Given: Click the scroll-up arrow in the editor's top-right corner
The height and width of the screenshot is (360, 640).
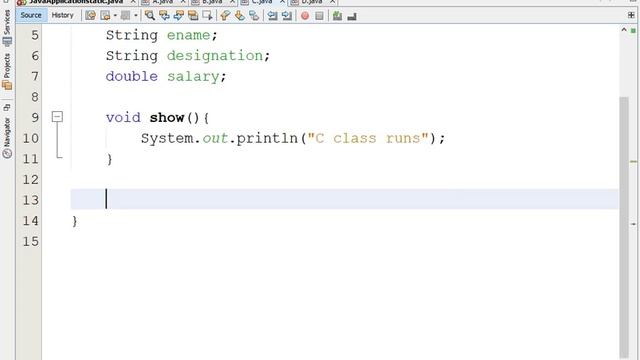Looking at the screenshot, I should (624, 30).
